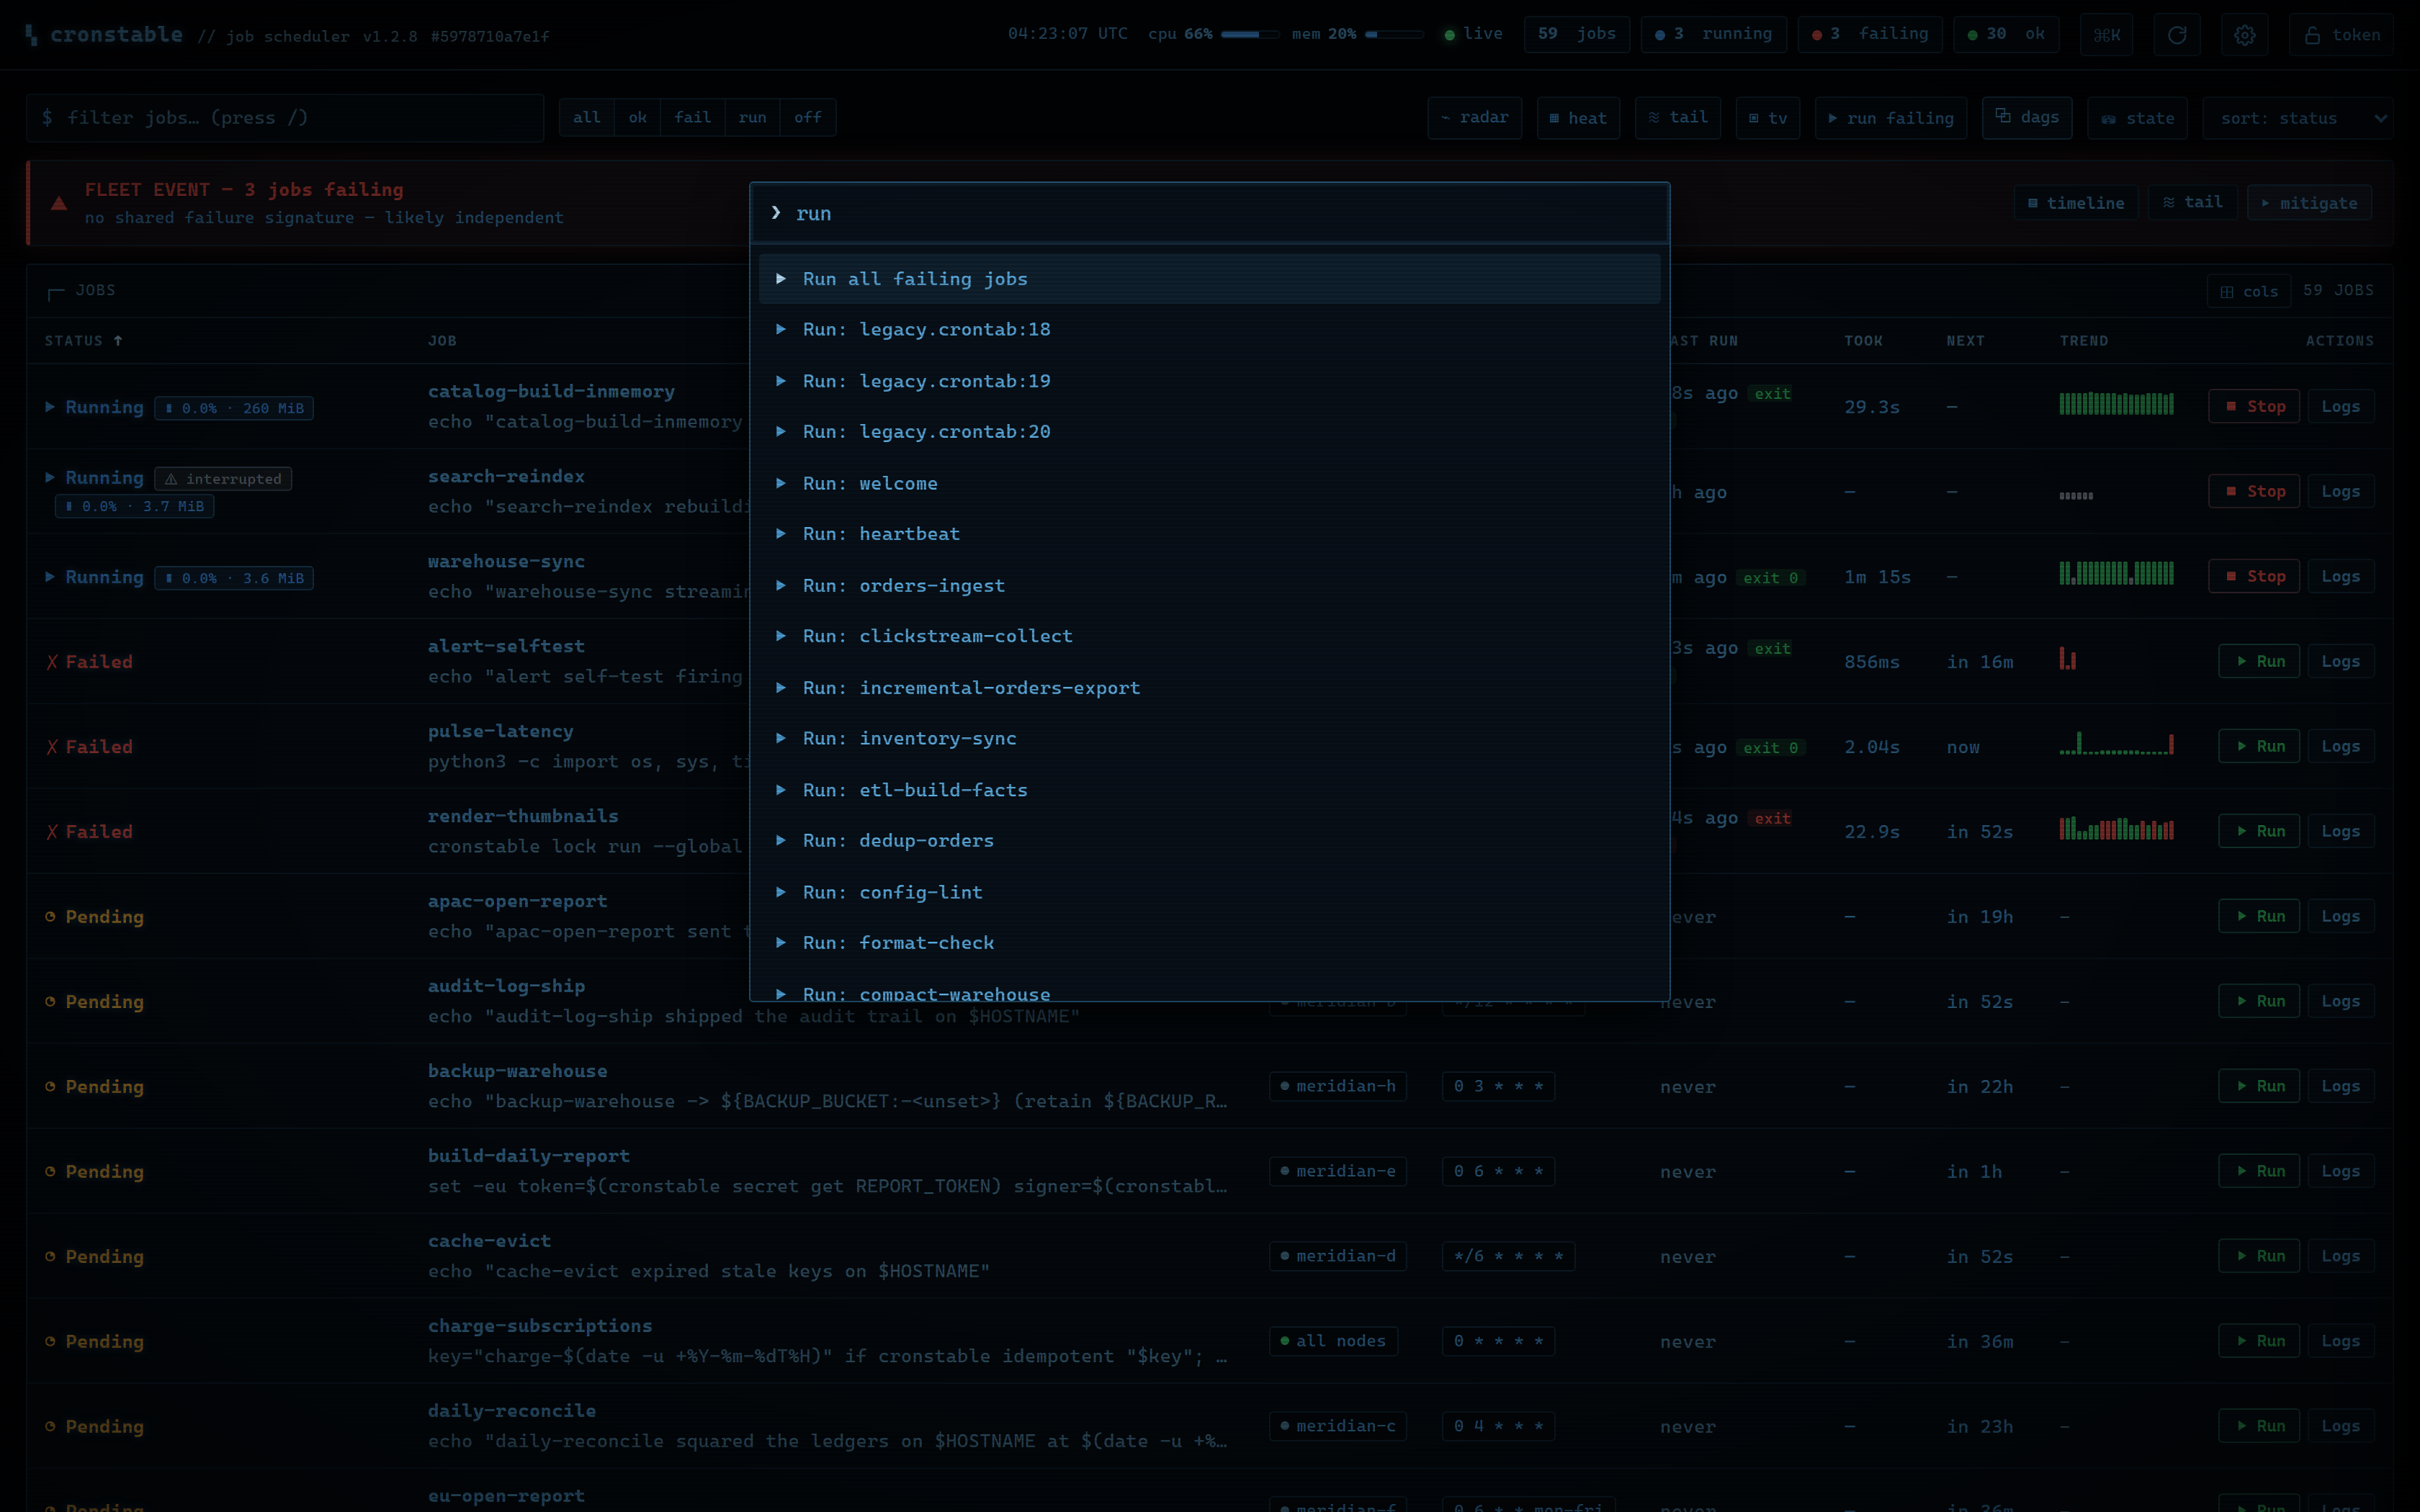Image resolution: width=2420 pixels, height=1512 pixels.
Task: Click the mem usage bar
Action: pyautogui.click(x=1393, y=35)
